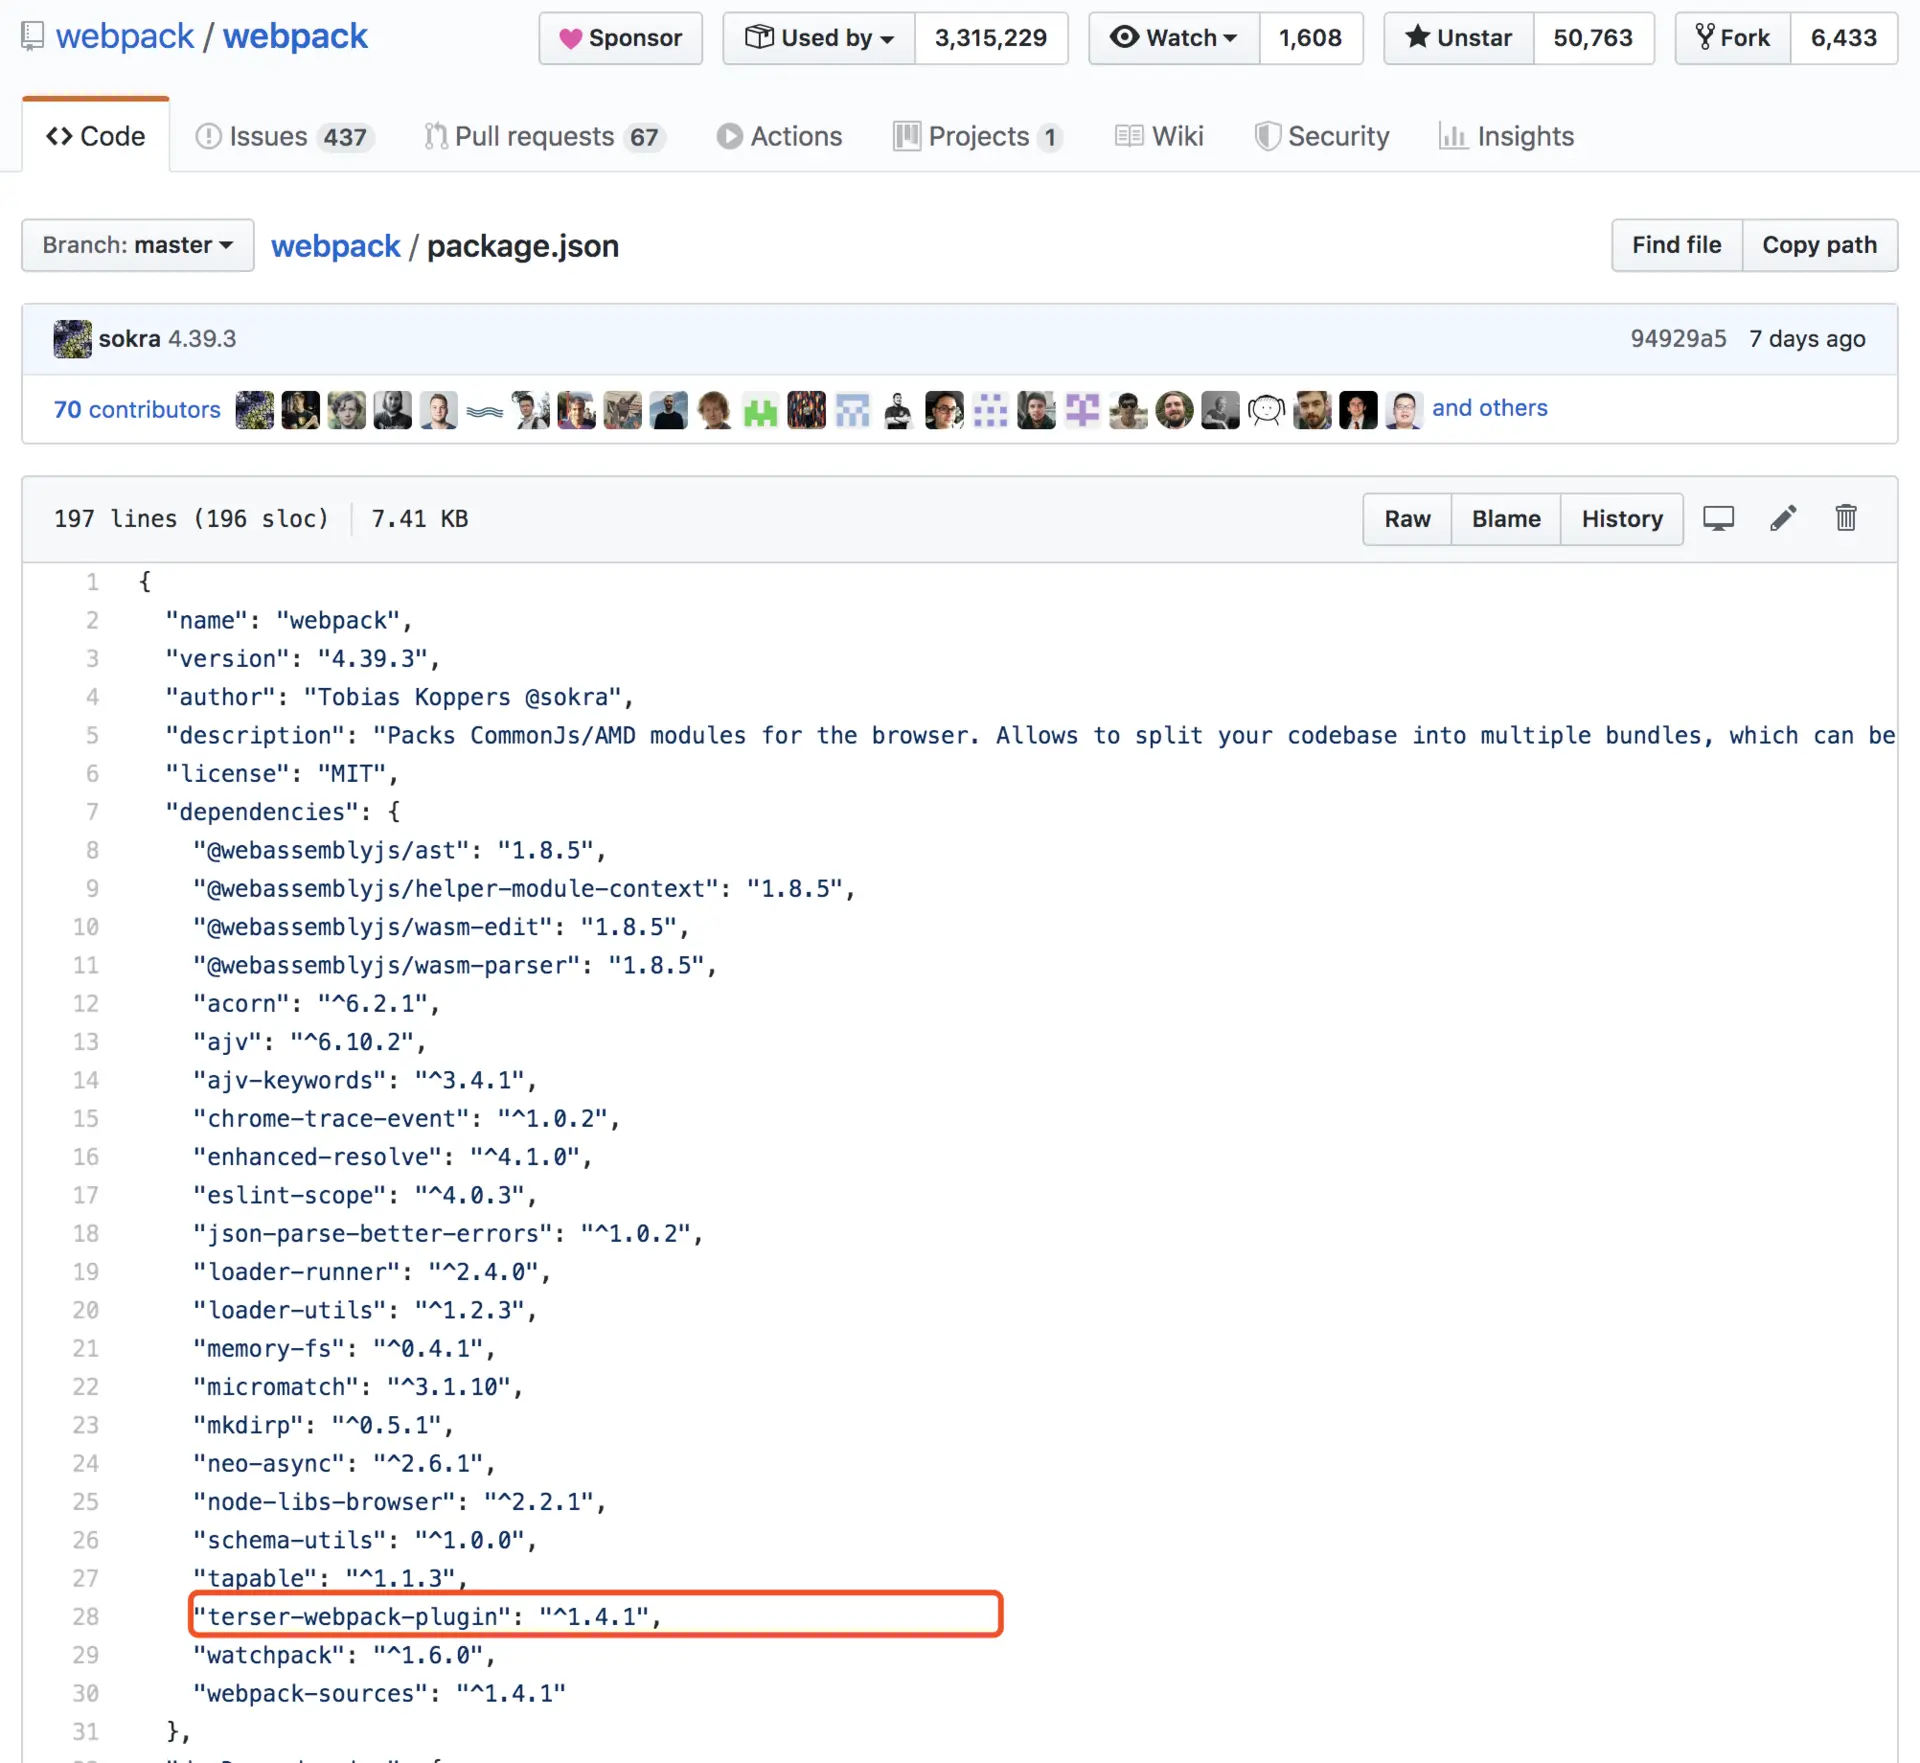Image resolution: width=1920 pixels, height=1763 pixels.
Task: Open the file History
Action: (1622, 519)
